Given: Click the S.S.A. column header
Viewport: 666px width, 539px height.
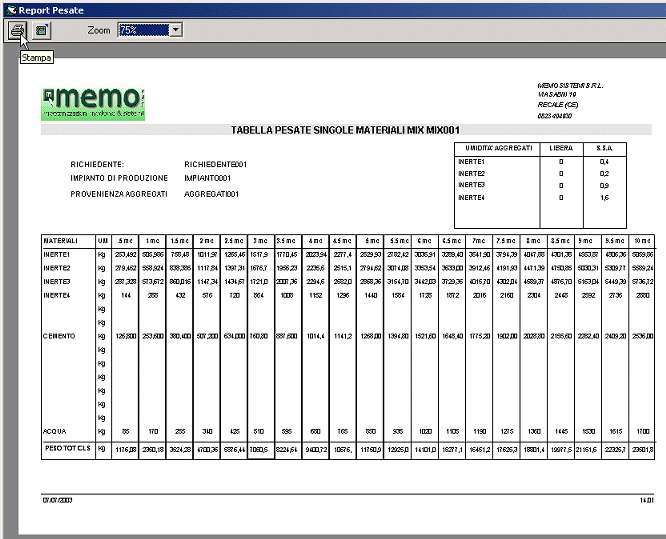Looking at the screenshot, I should [x=604, y=148].
